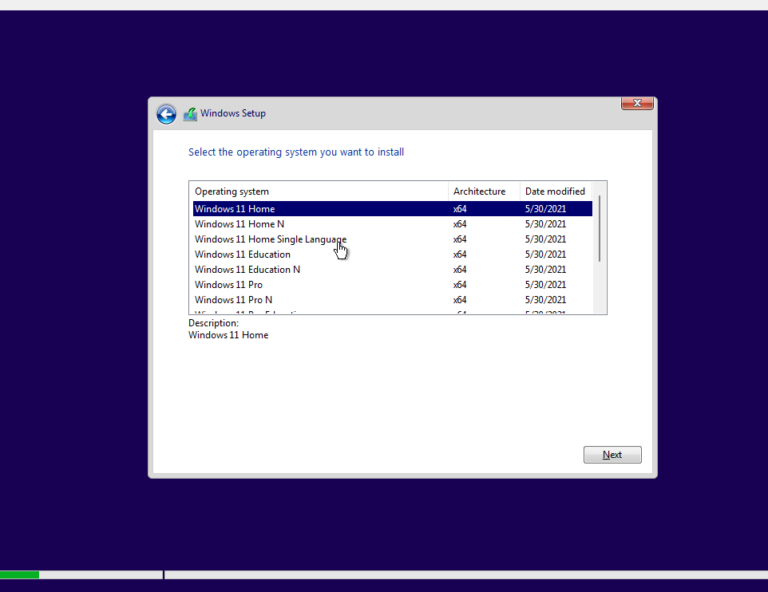The image size is (768, 592).
Task: Click the Architecture column header
Action: click(484, 191)
